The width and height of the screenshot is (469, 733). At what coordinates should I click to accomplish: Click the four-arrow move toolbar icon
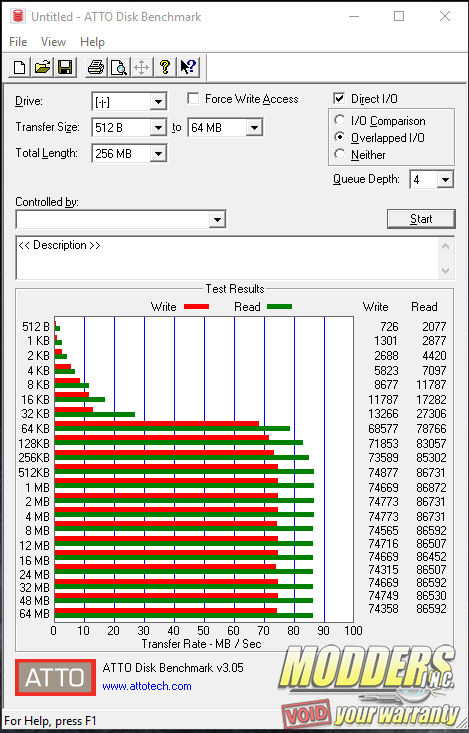click(x=141, y=67)
